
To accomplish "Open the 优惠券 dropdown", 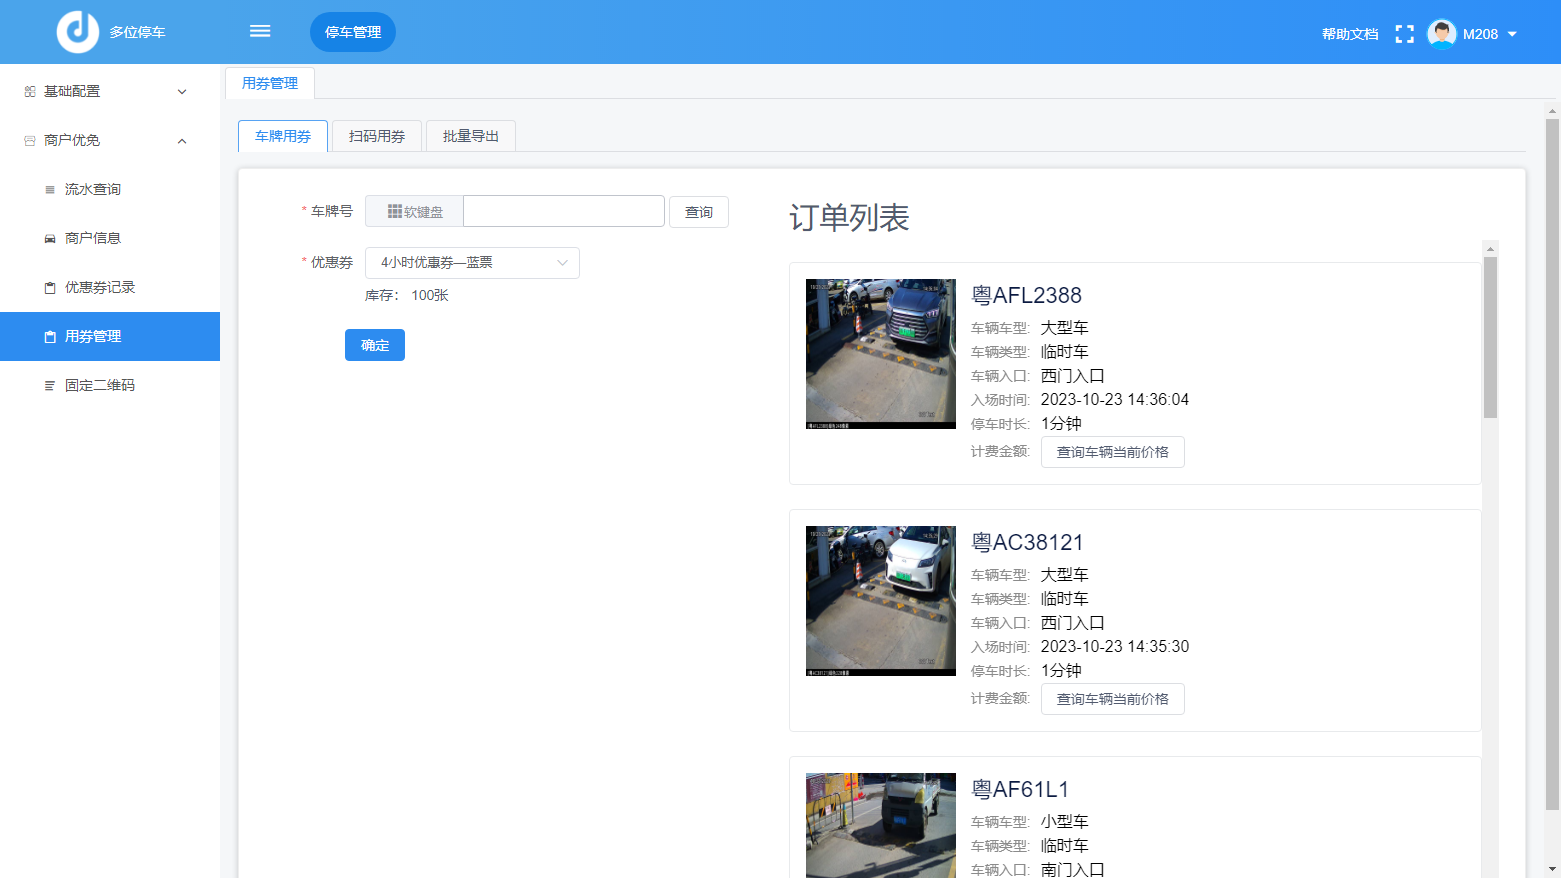I will click(x=472, y=262).
